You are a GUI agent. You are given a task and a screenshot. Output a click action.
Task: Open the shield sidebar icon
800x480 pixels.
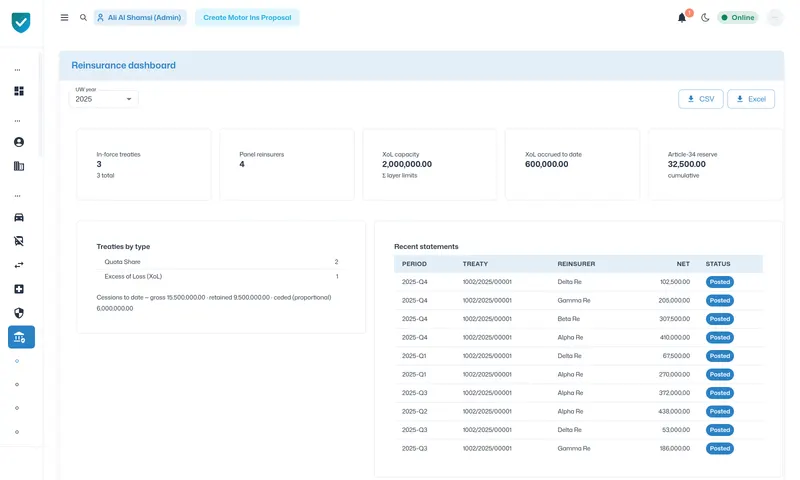coord(19,313)
